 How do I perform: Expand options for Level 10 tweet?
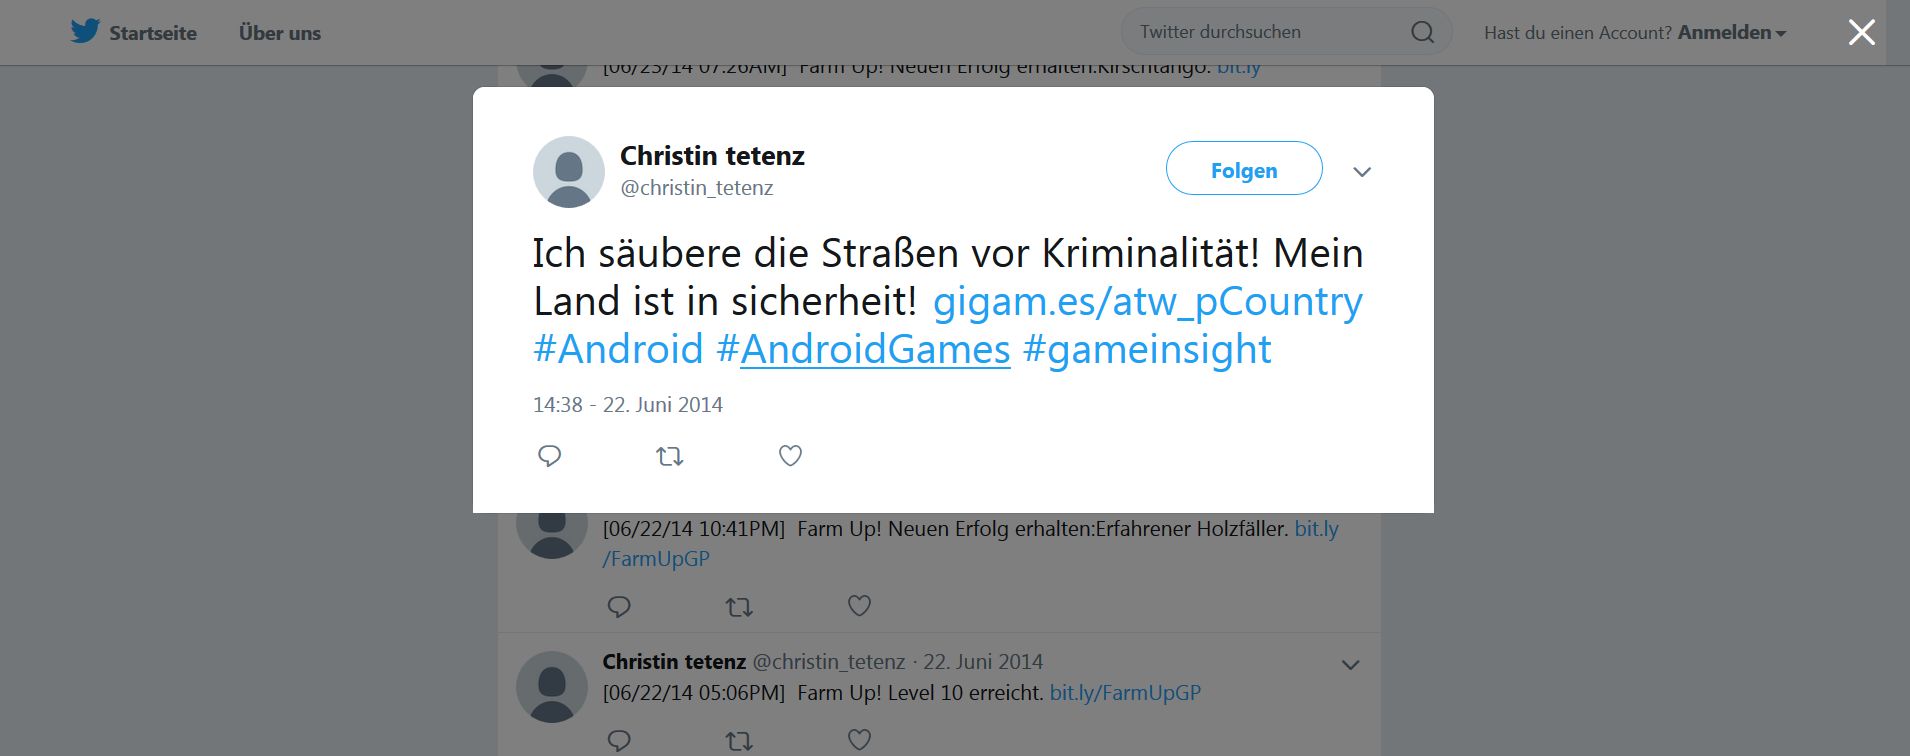pyautogui.click(x=1350, y=665)
